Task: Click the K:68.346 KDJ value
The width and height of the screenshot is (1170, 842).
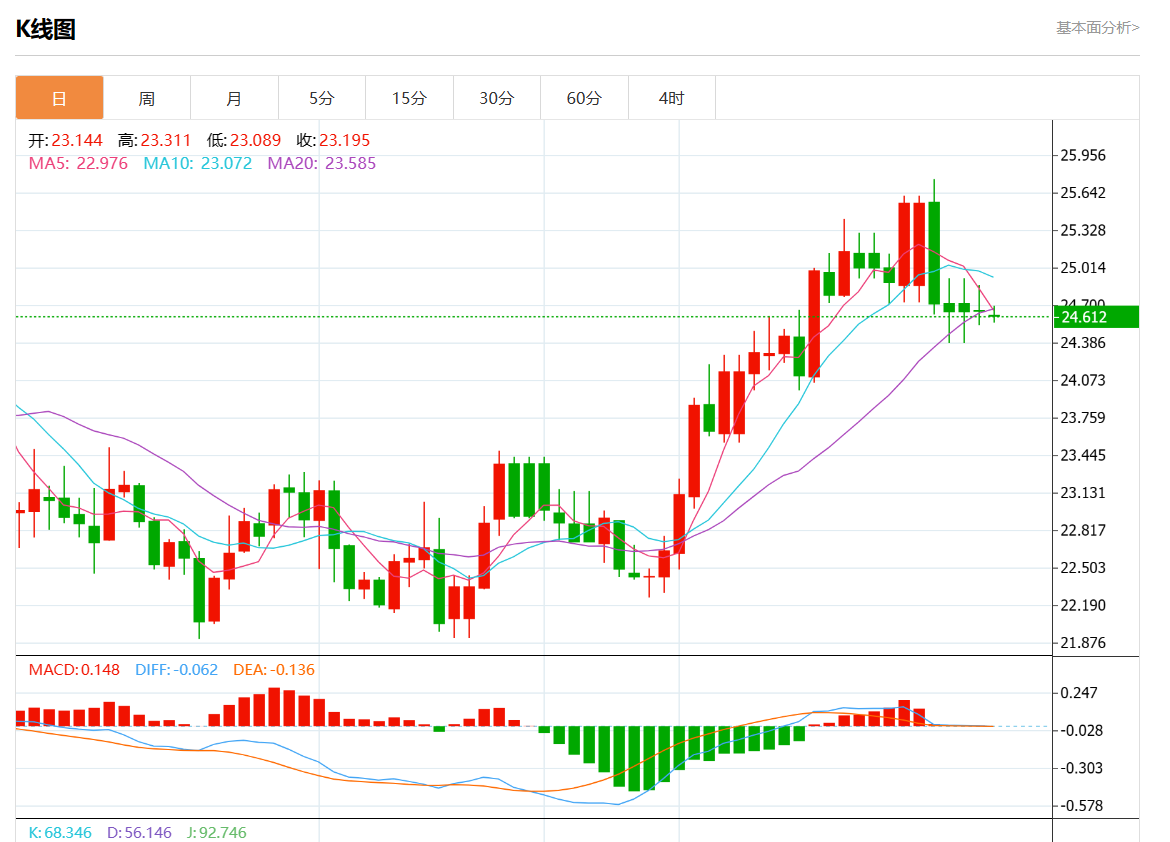Action: click(60, 832)
